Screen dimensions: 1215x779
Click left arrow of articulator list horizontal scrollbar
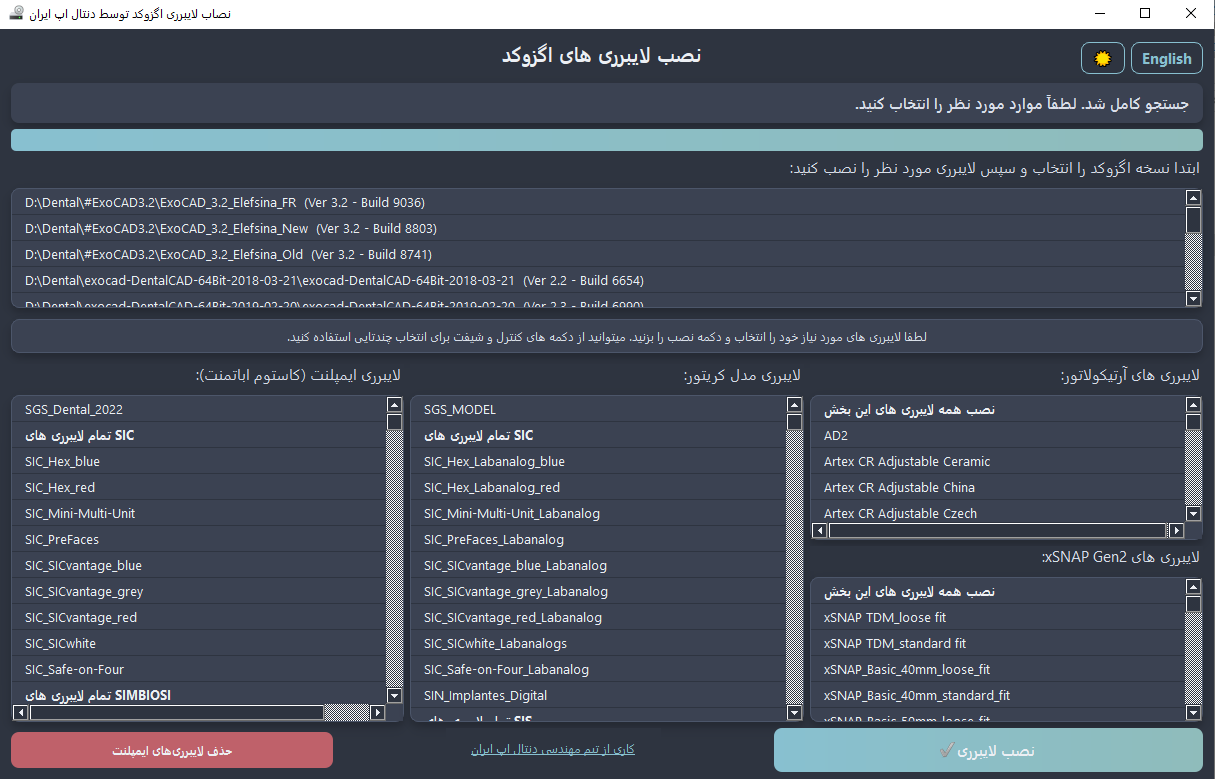[819, 531]
